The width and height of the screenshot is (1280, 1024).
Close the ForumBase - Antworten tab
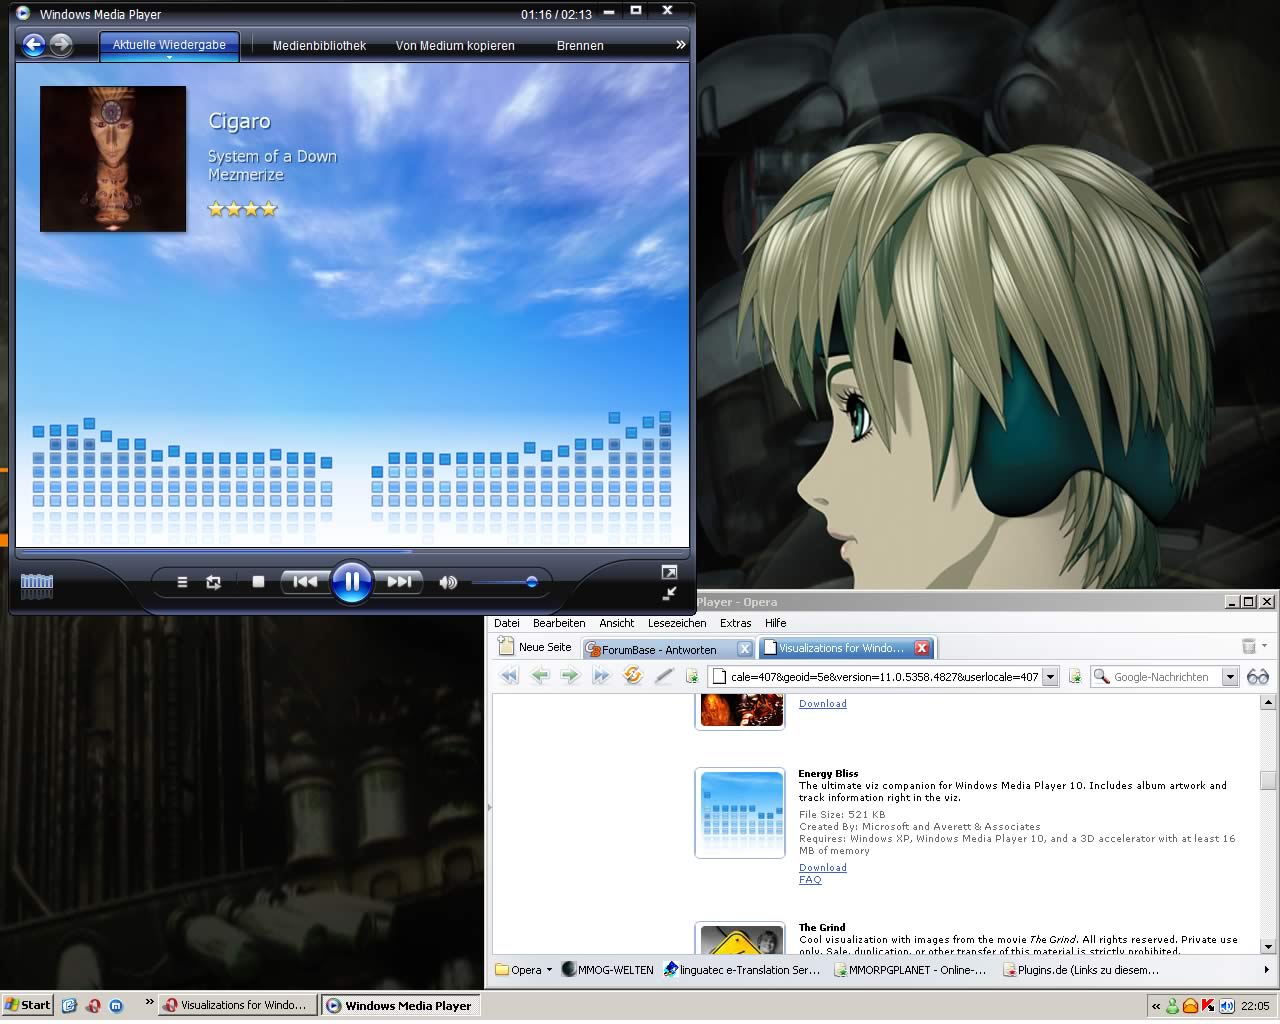tap(744, 649)
